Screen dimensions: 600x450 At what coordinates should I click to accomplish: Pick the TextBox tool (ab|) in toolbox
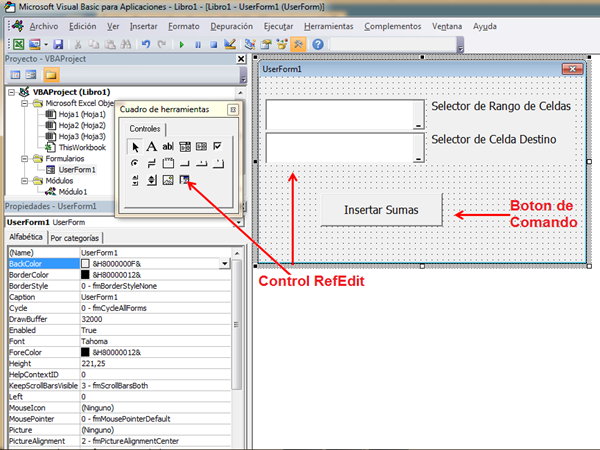(x=168, y=147)
